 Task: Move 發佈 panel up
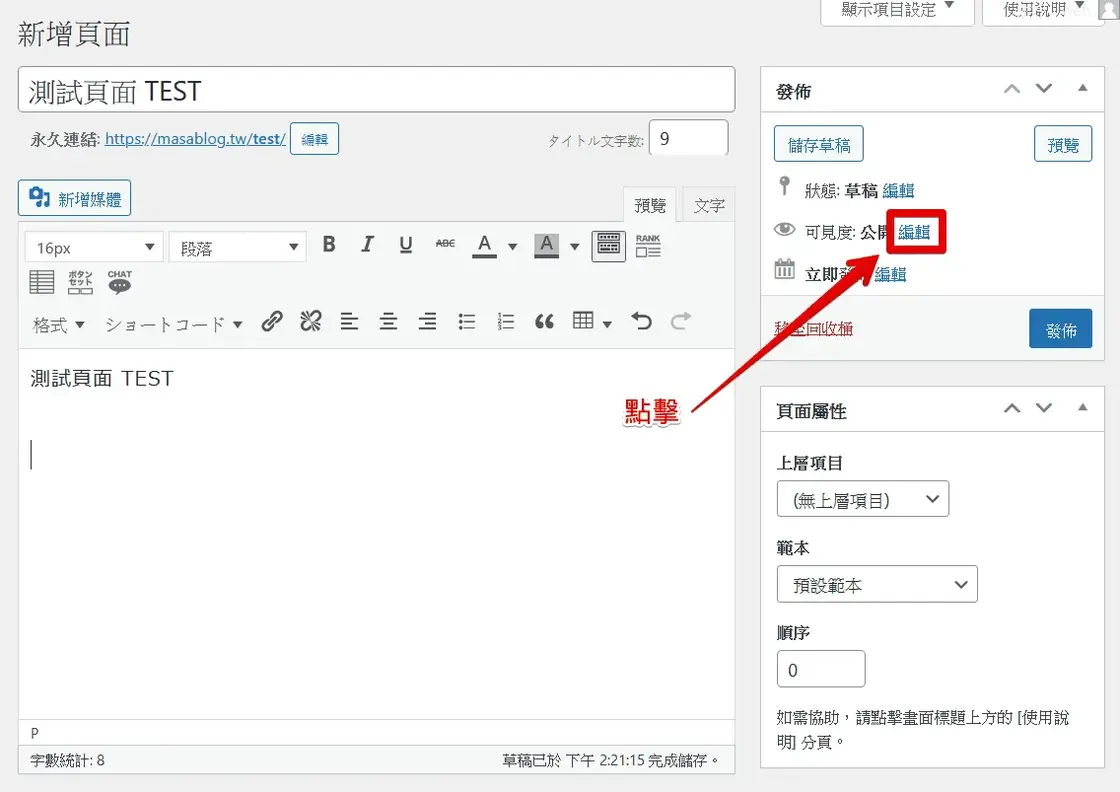(x=1011, y=89)
